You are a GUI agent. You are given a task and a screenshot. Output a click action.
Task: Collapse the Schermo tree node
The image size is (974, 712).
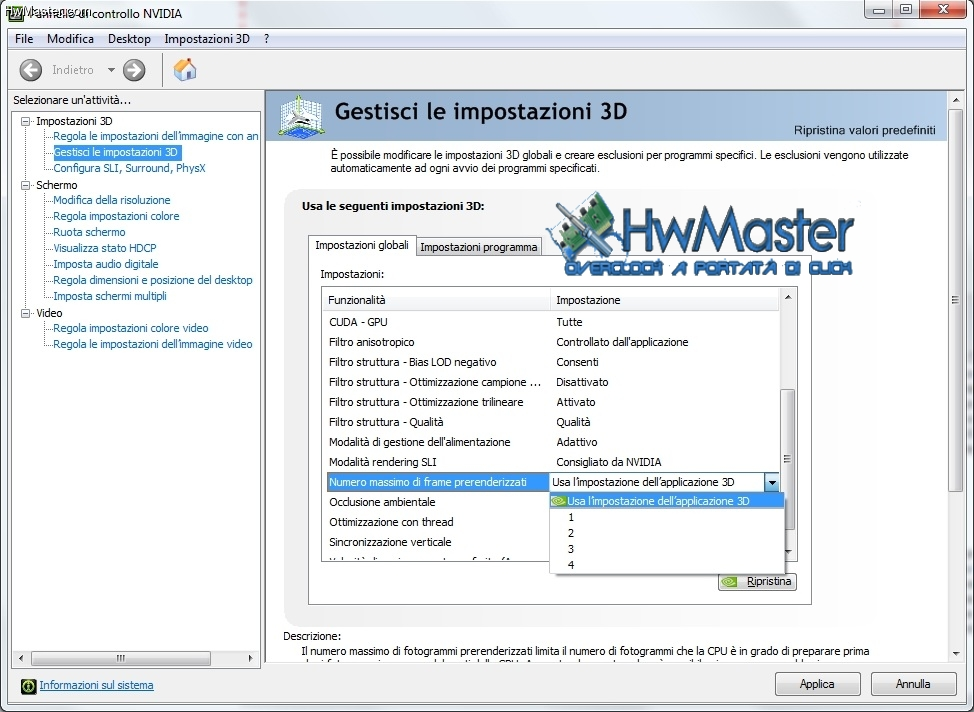tap(25, 185)
